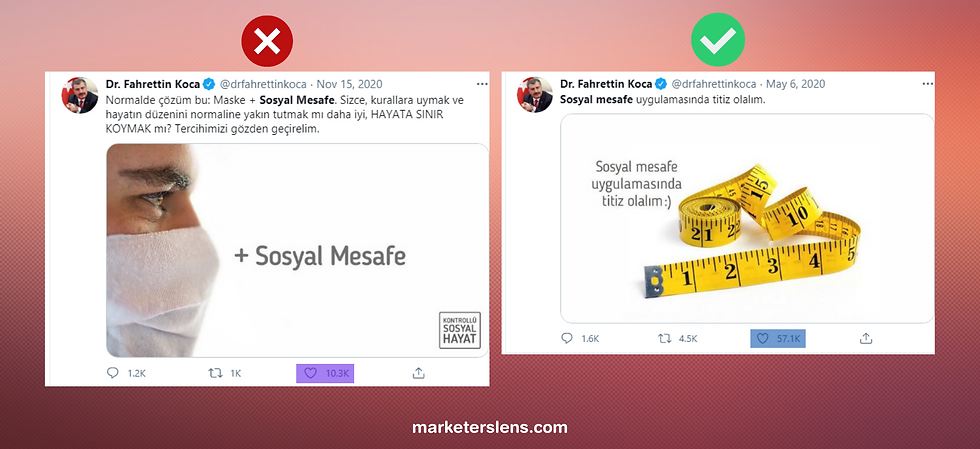This screenshot has height=449, width=980.
Task: Like the Nov 15 tweet with 10.3K likes
Action: [311, 373]
